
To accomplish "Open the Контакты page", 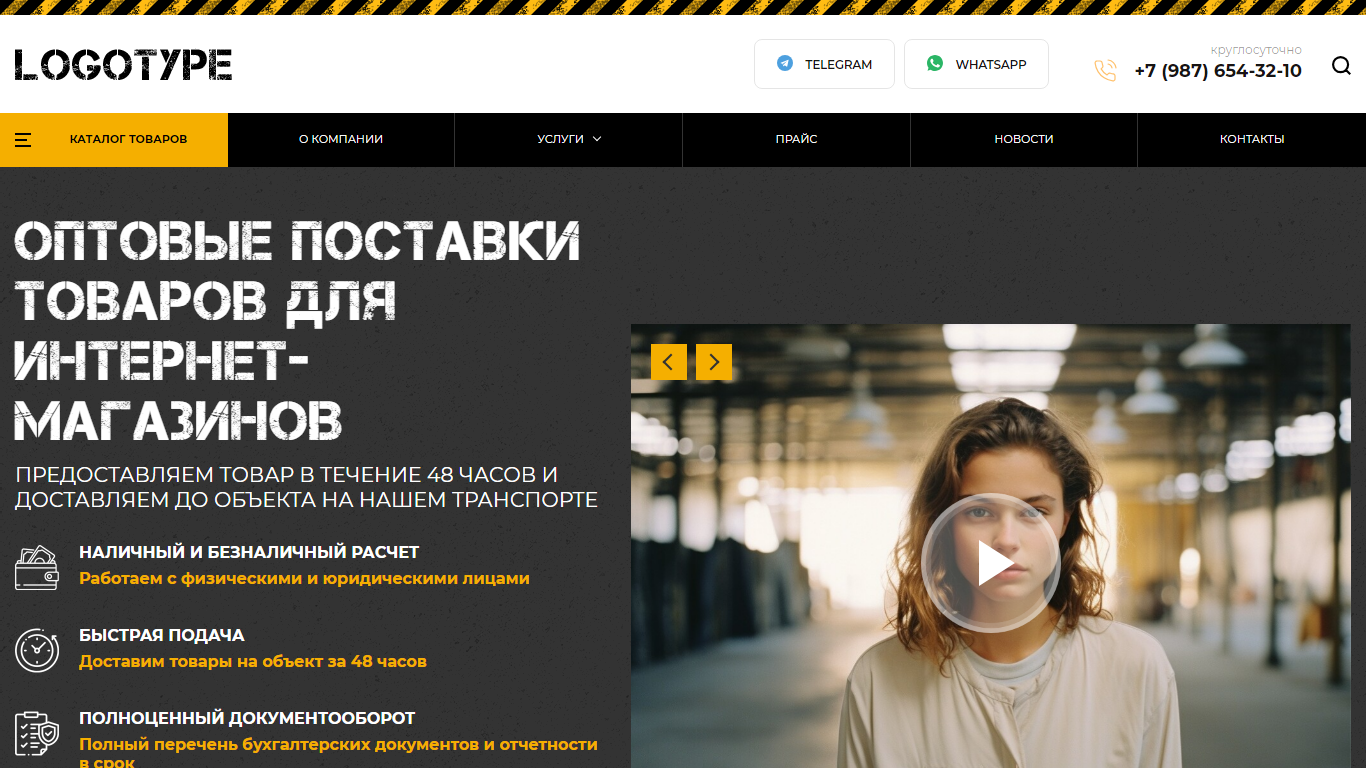I will [x=1252, y=140].
